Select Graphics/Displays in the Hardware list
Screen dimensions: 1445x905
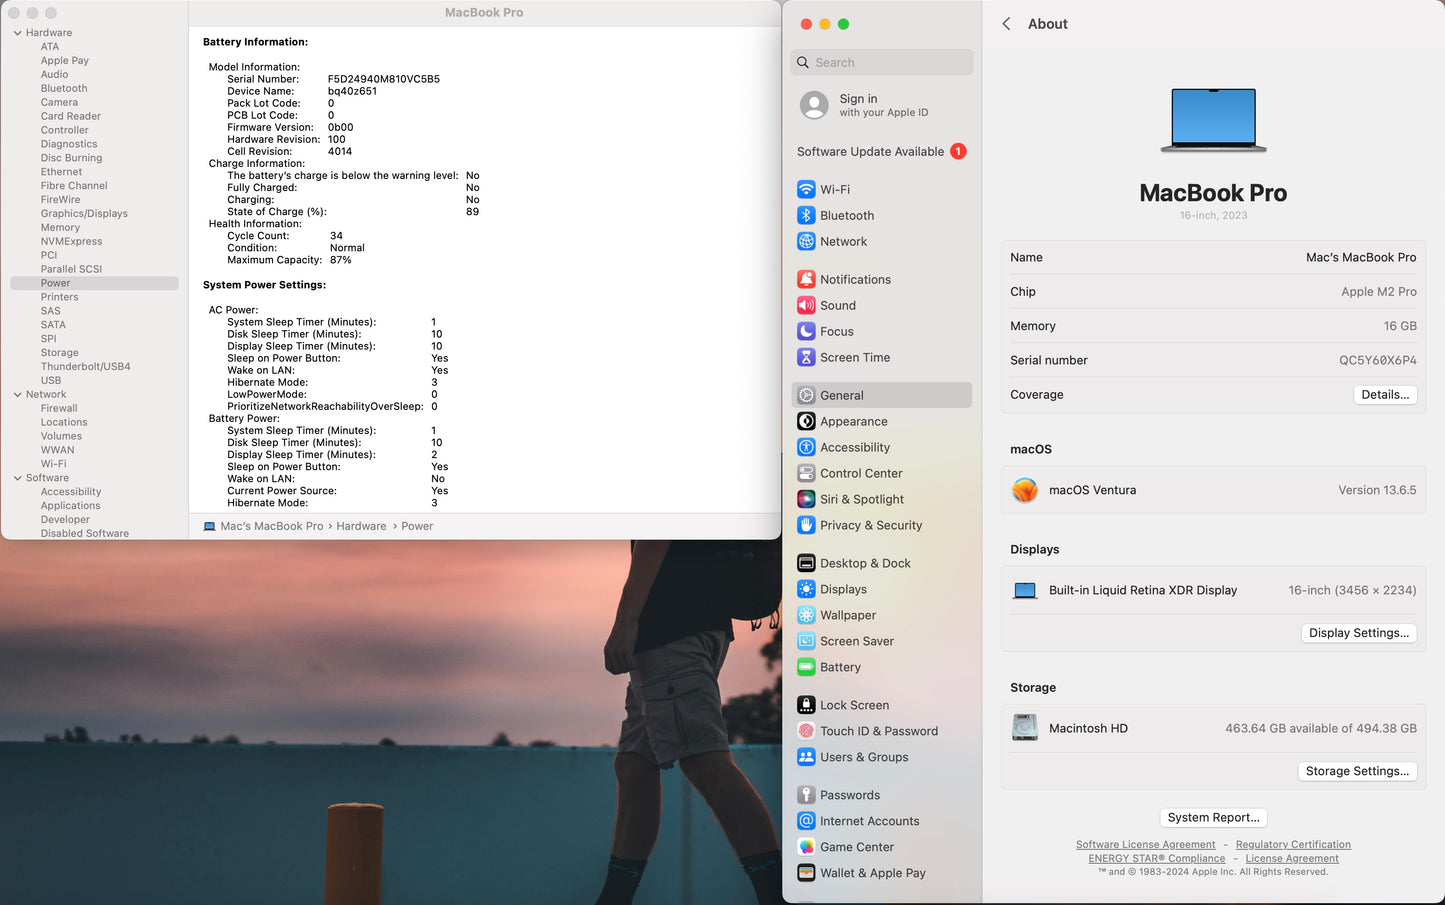84,213
